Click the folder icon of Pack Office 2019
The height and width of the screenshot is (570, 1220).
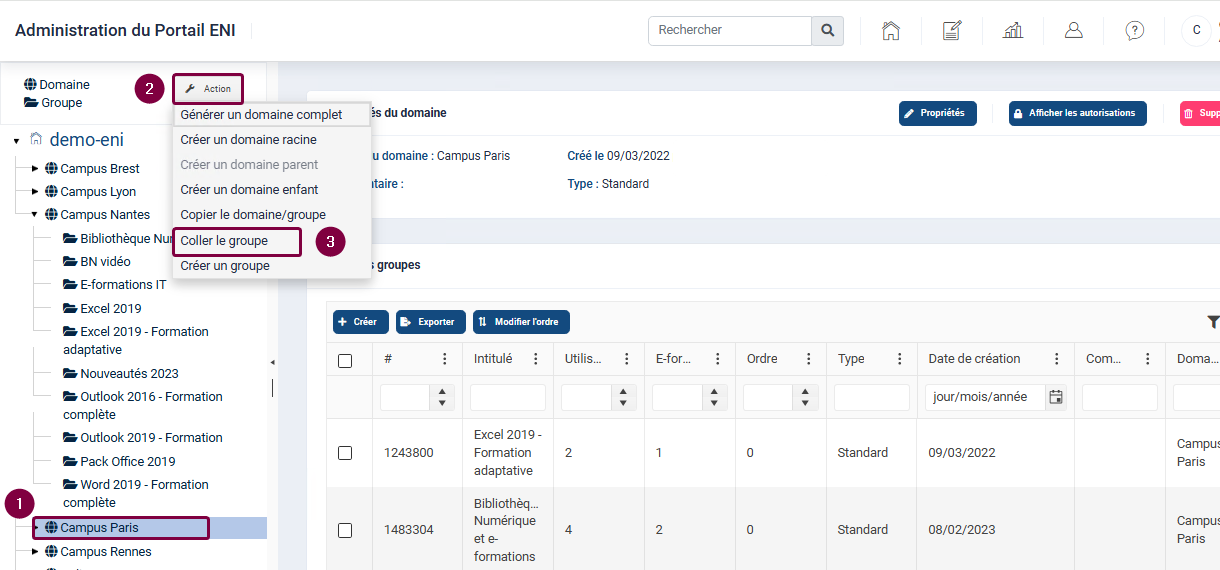click(x=70, y=461)
